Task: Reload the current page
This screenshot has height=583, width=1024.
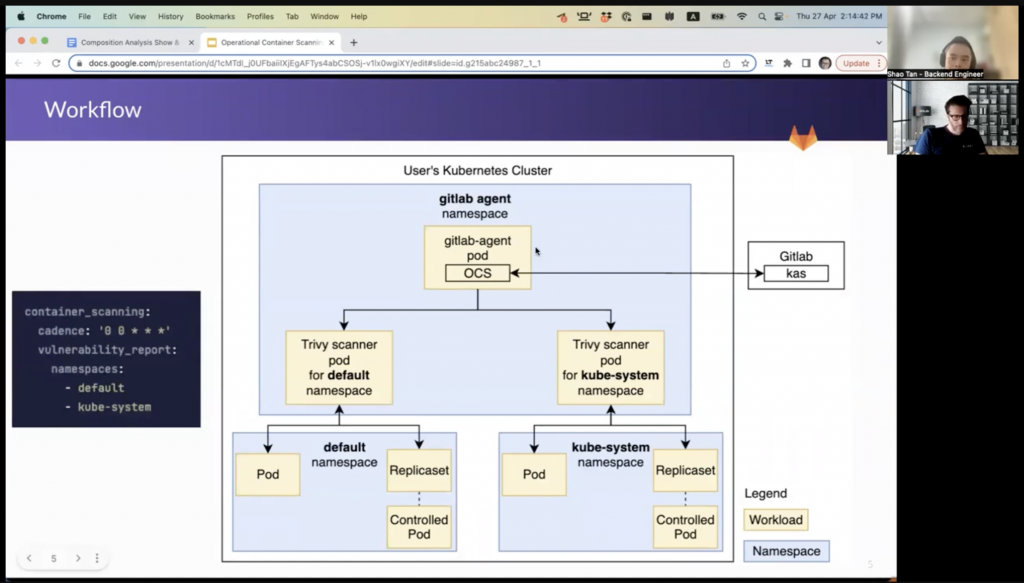Action: tap(56, 63)
